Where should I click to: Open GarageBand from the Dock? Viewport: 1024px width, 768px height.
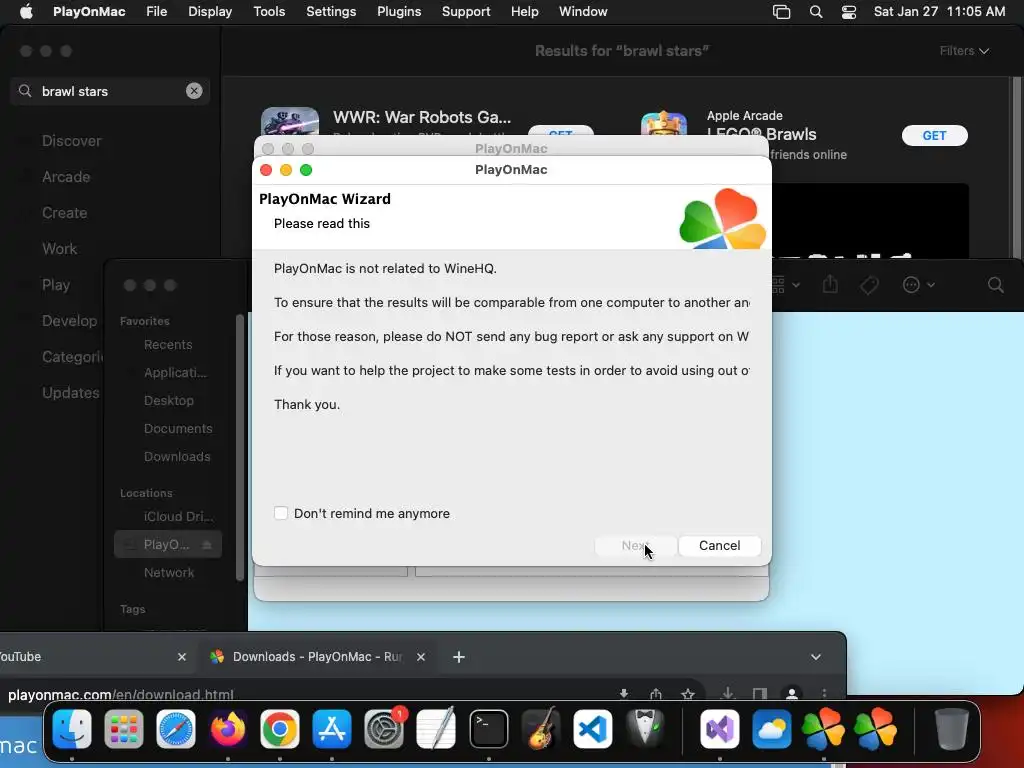point(541,729)
